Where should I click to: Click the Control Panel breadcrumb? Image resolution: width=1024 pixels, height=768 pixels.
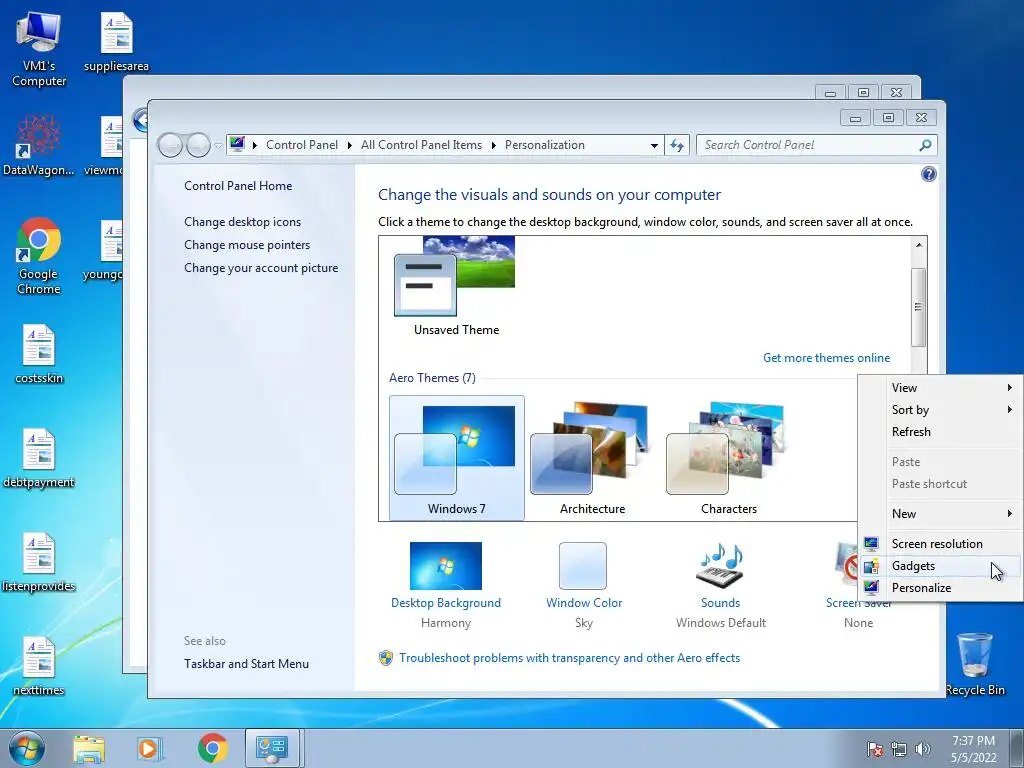[x=302, y=145]
